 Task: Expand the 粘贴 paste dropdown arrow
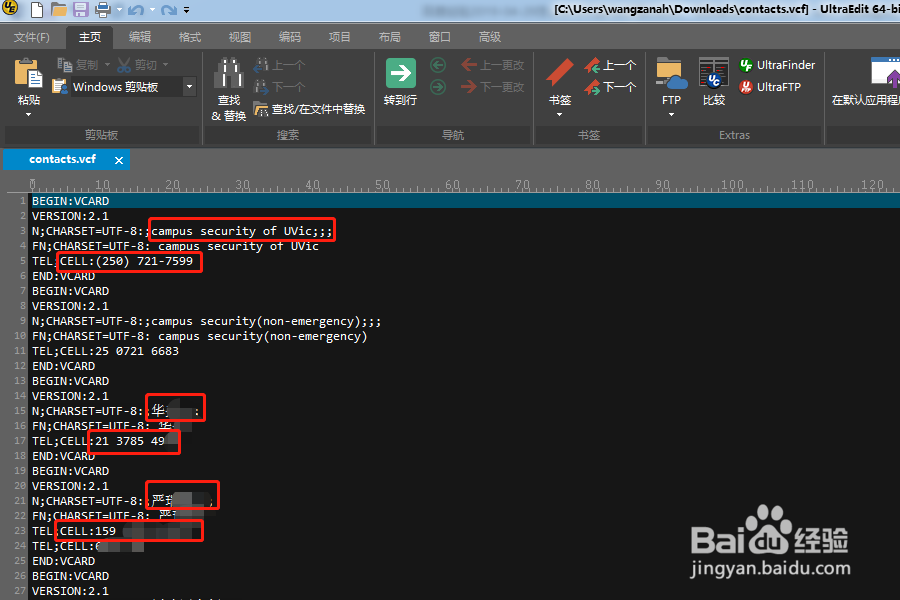pos(29,115)
